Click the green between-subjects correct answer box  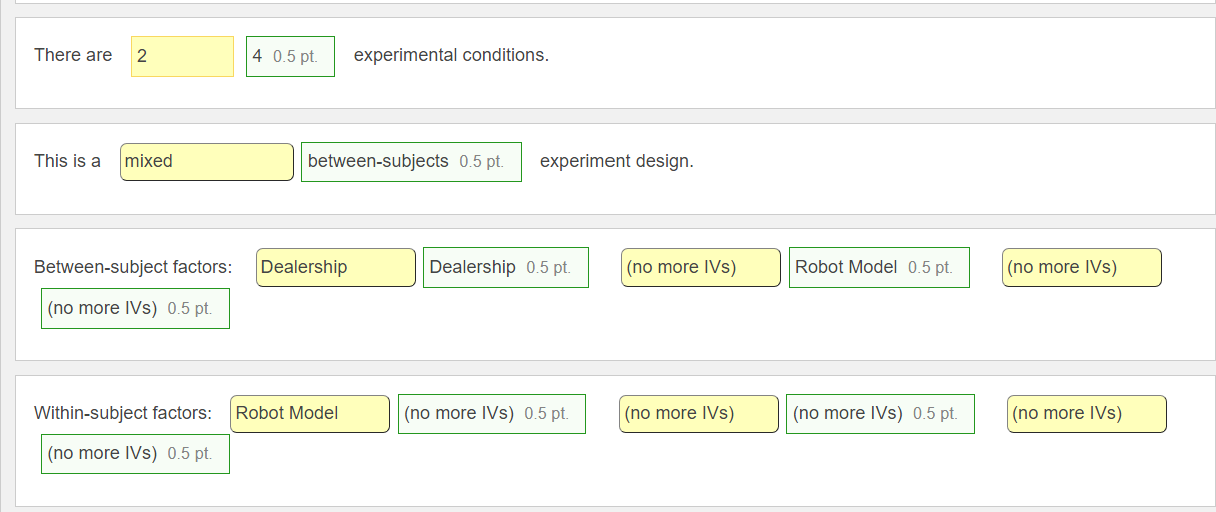[x=411, y=162]
